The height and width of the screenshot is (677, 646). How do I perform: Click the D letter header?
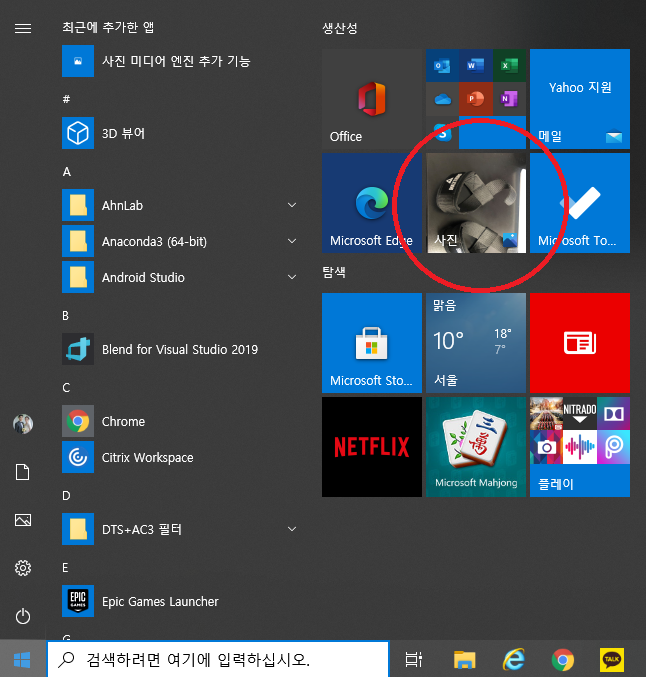point(66,496)
